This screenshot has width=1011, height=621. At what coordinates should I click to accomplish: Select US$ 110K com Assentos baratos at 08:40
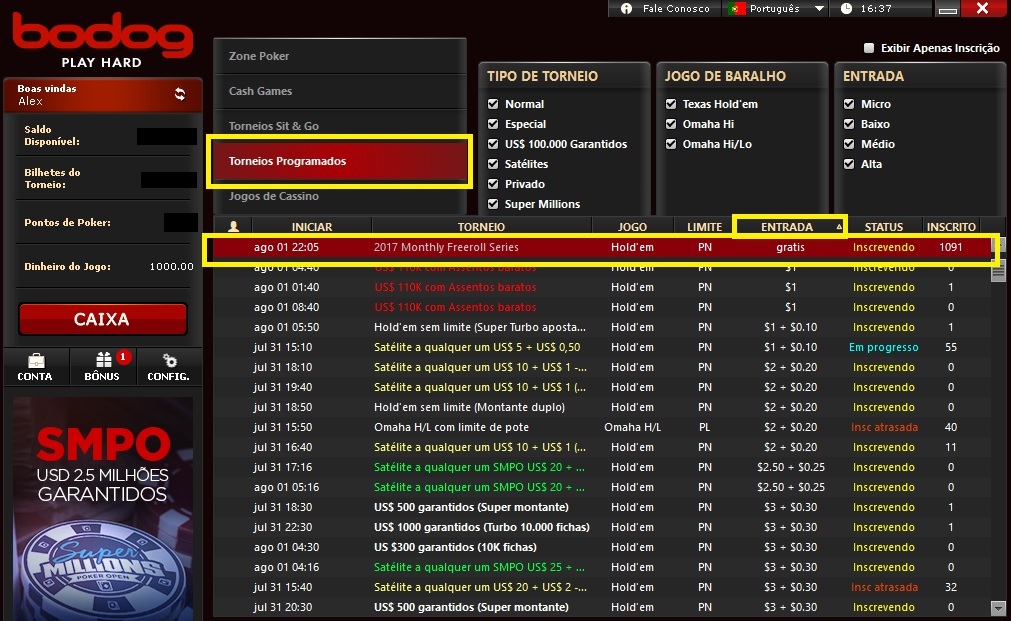pos(602,307)
